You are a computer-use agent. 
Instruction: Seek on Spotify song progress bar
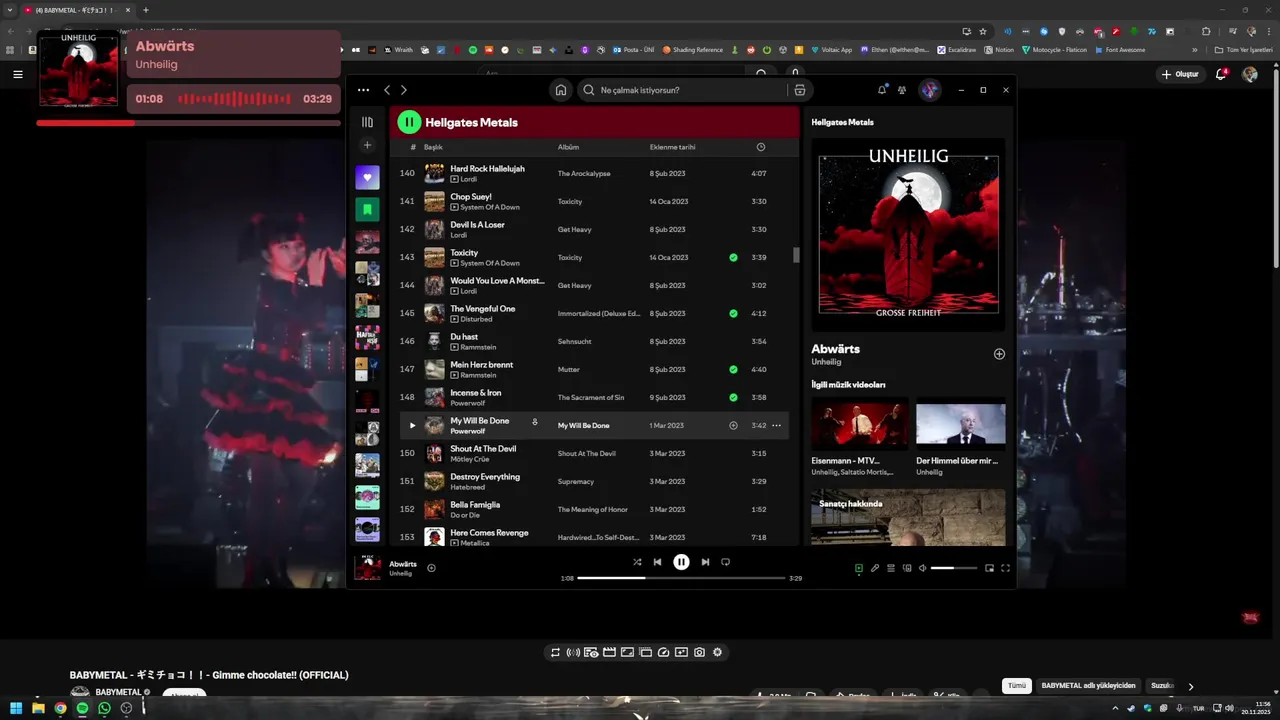(x=681, y=578)
